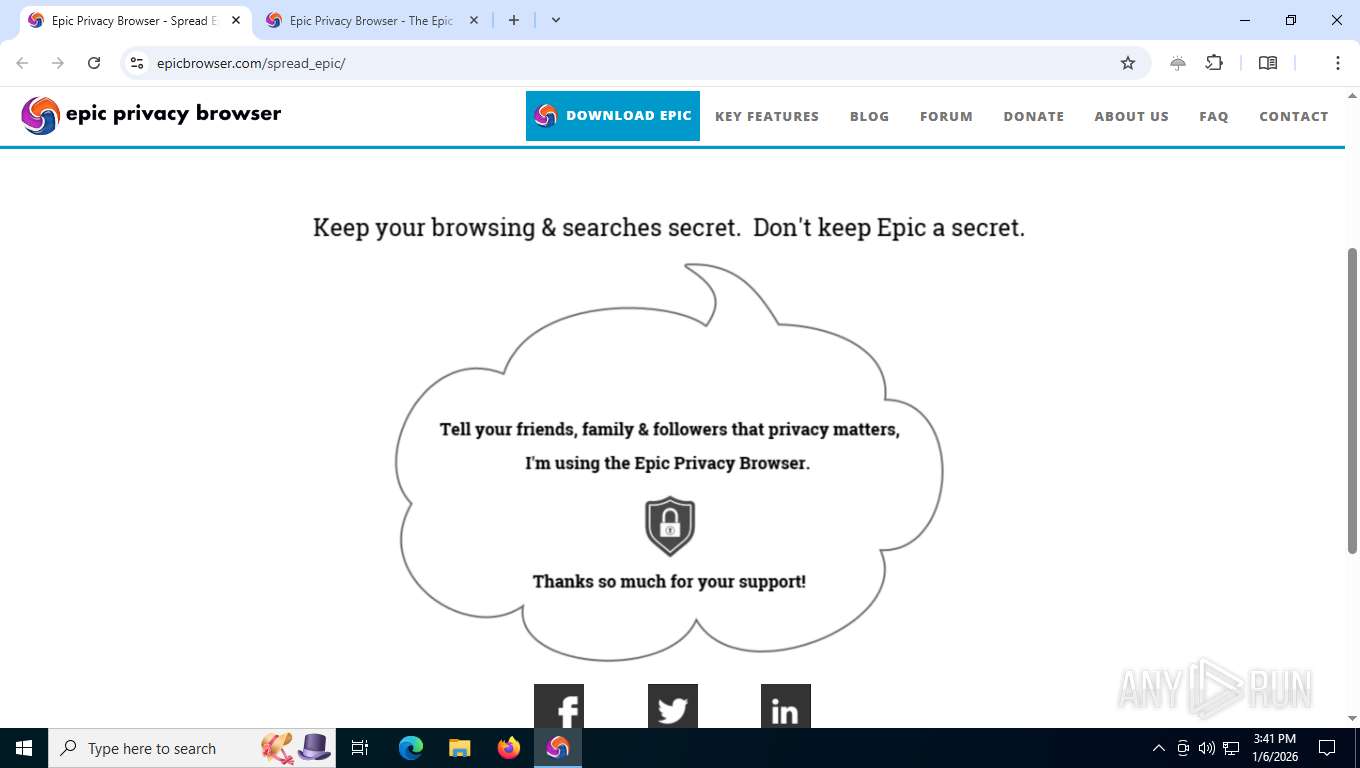The width and height of the screenshot is (1360, 768).
Task: Open the notification center icon
Action: click(1327, 748)
